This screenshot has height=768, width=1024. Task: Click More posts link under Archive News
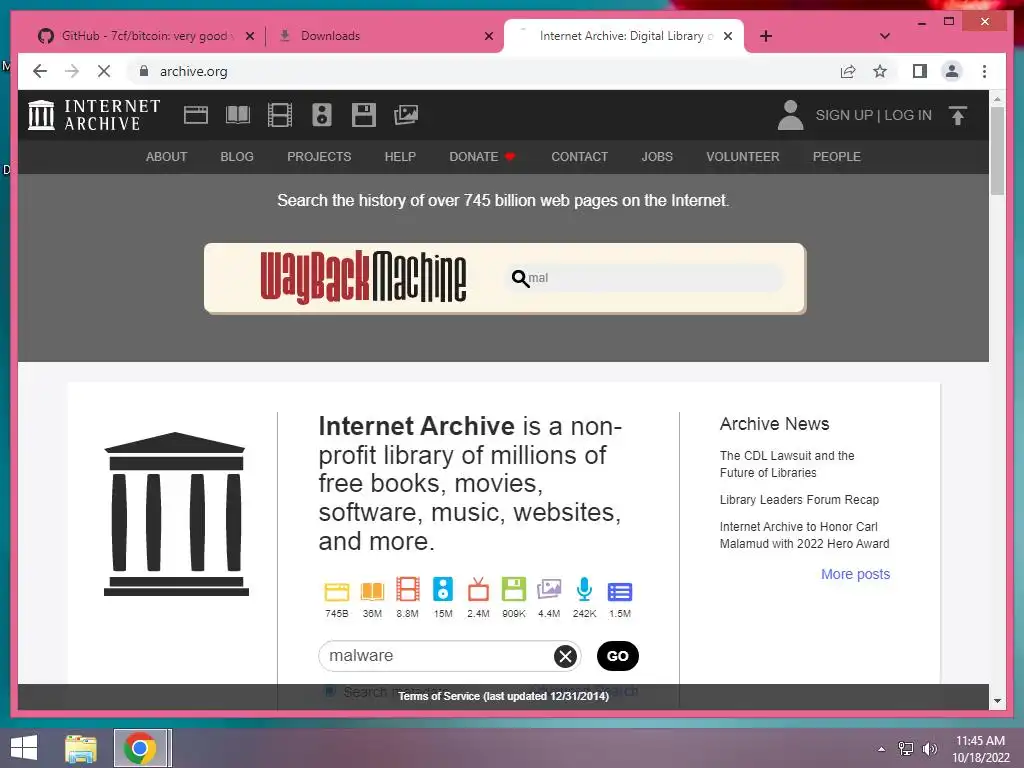pos(856,574)
